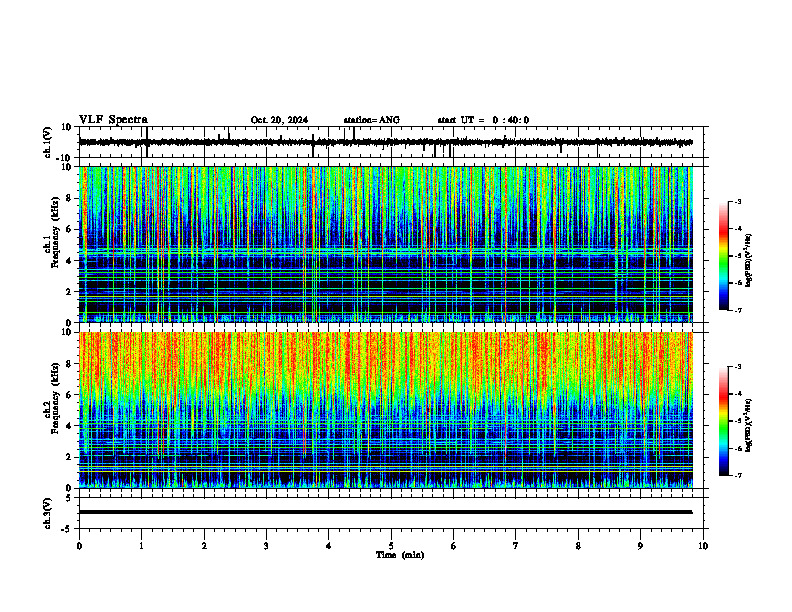792x612 pixels.
Task: Click time axis tick label "2"
Action: coord(204,546)
